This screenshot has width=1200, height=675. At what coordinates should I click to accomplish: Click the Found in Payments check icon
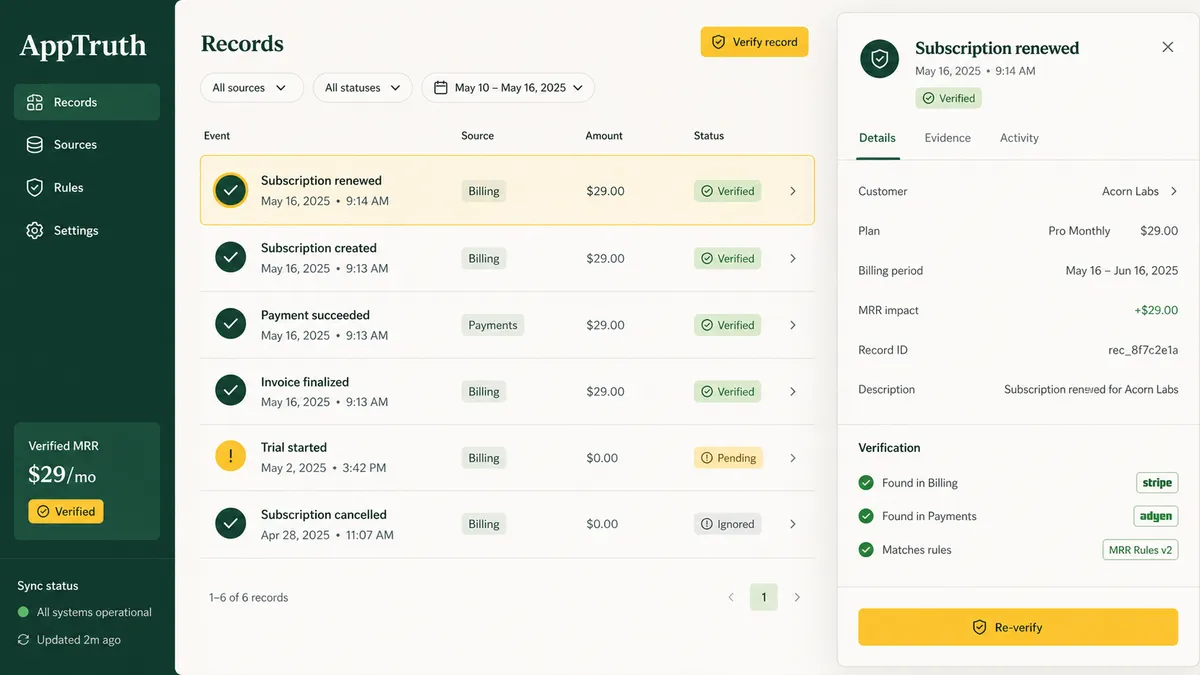click(866, 516)
